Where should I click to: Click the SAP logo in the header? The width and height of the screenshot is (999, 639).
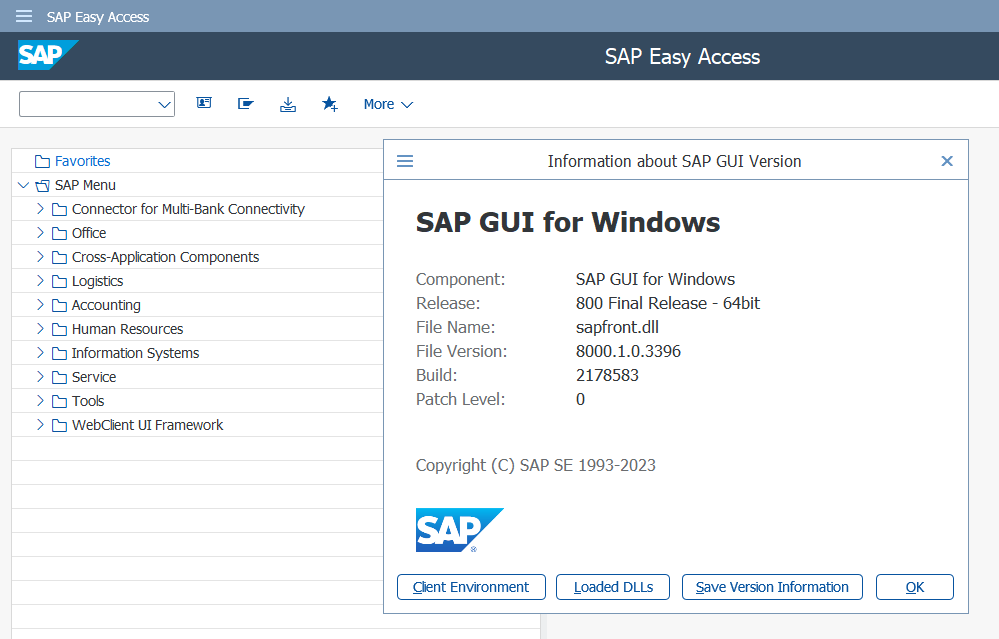47,55
